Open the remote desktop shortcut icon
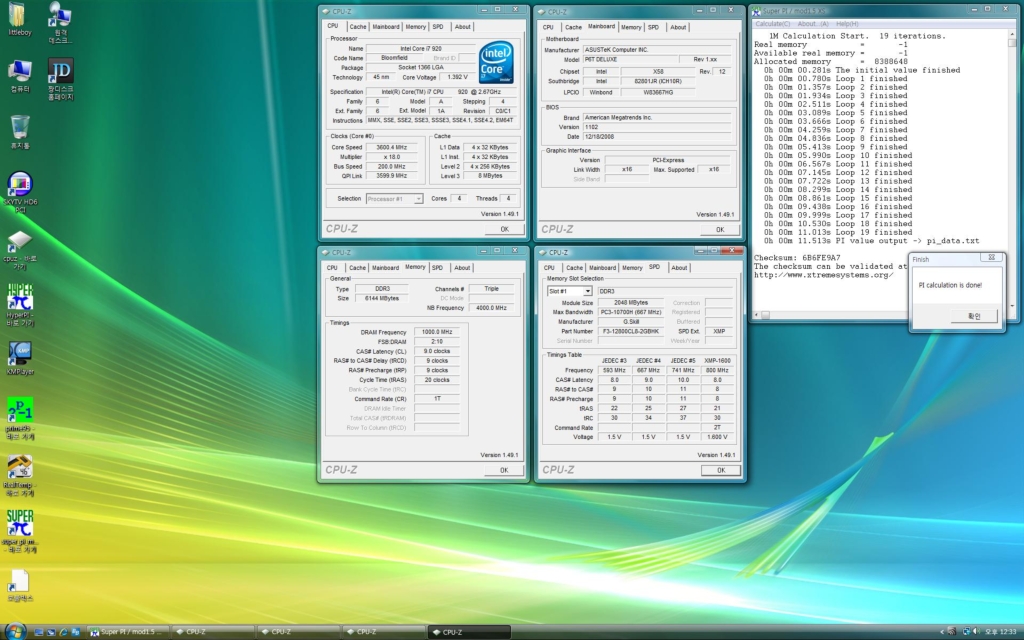 [x=60, y=22]
